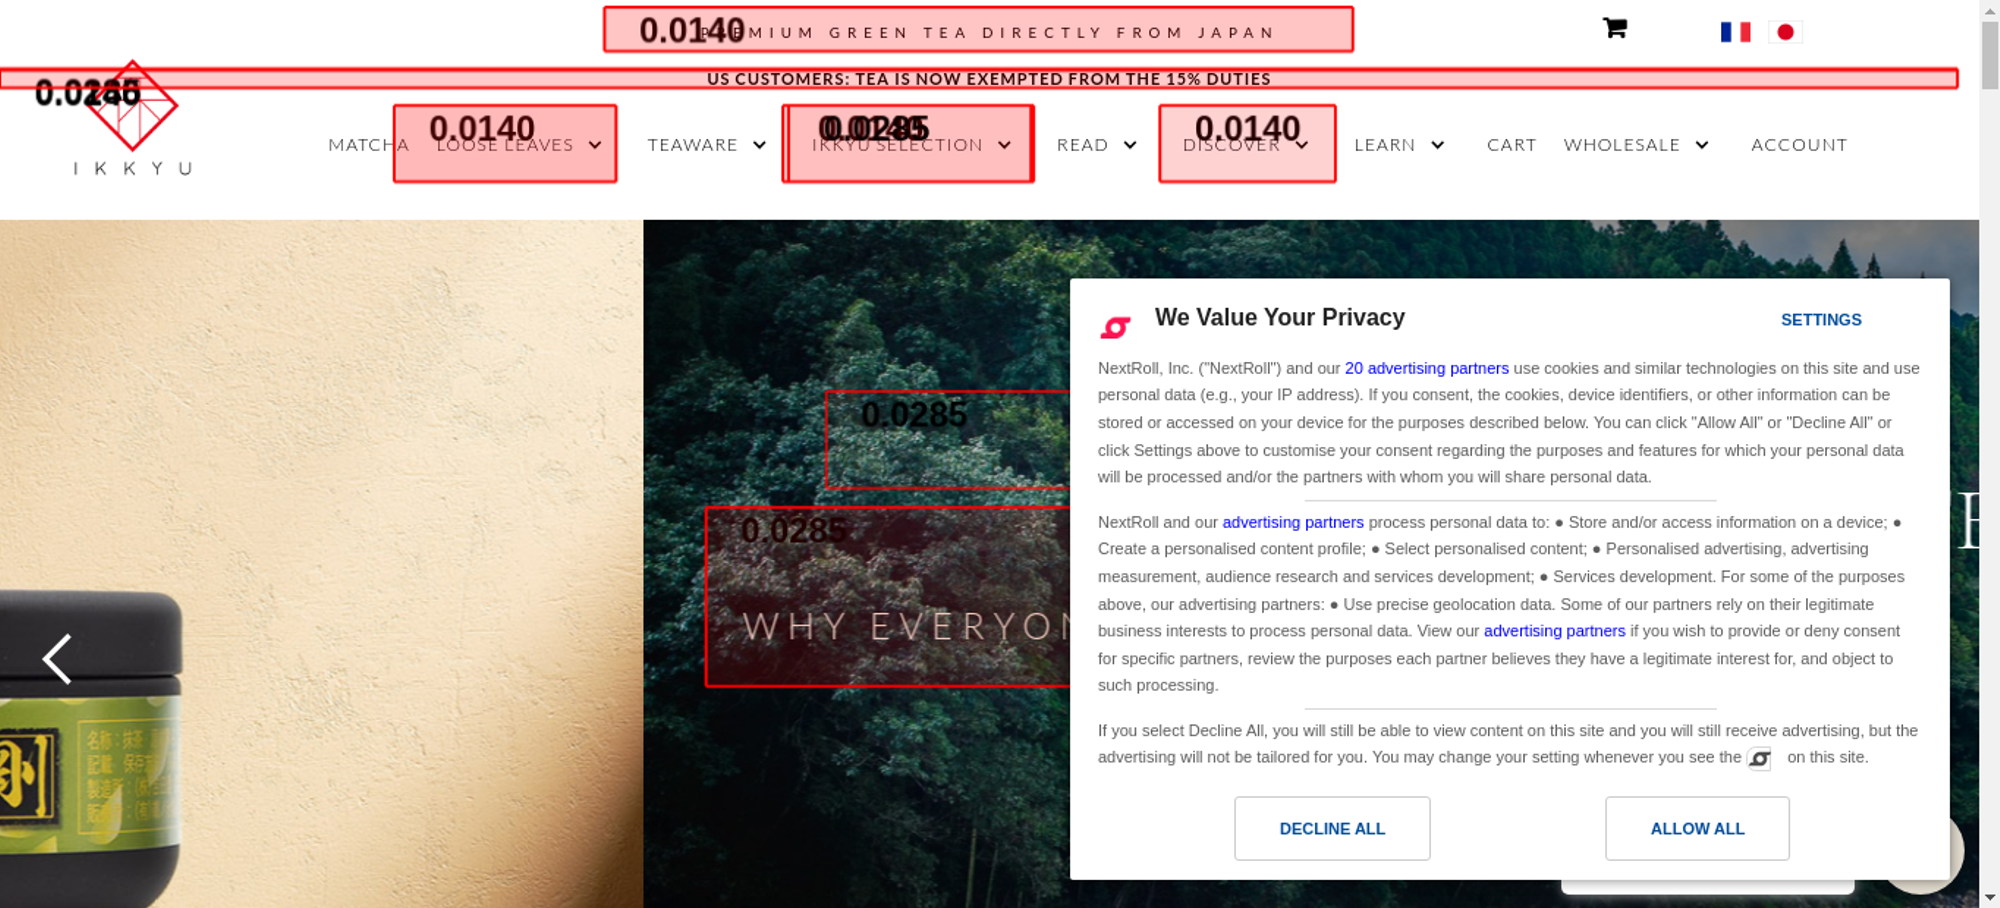Image resolution: width=2000 pixels, height=908 pixels.
Task: Open privacy Settings link
Action: 1821,320
